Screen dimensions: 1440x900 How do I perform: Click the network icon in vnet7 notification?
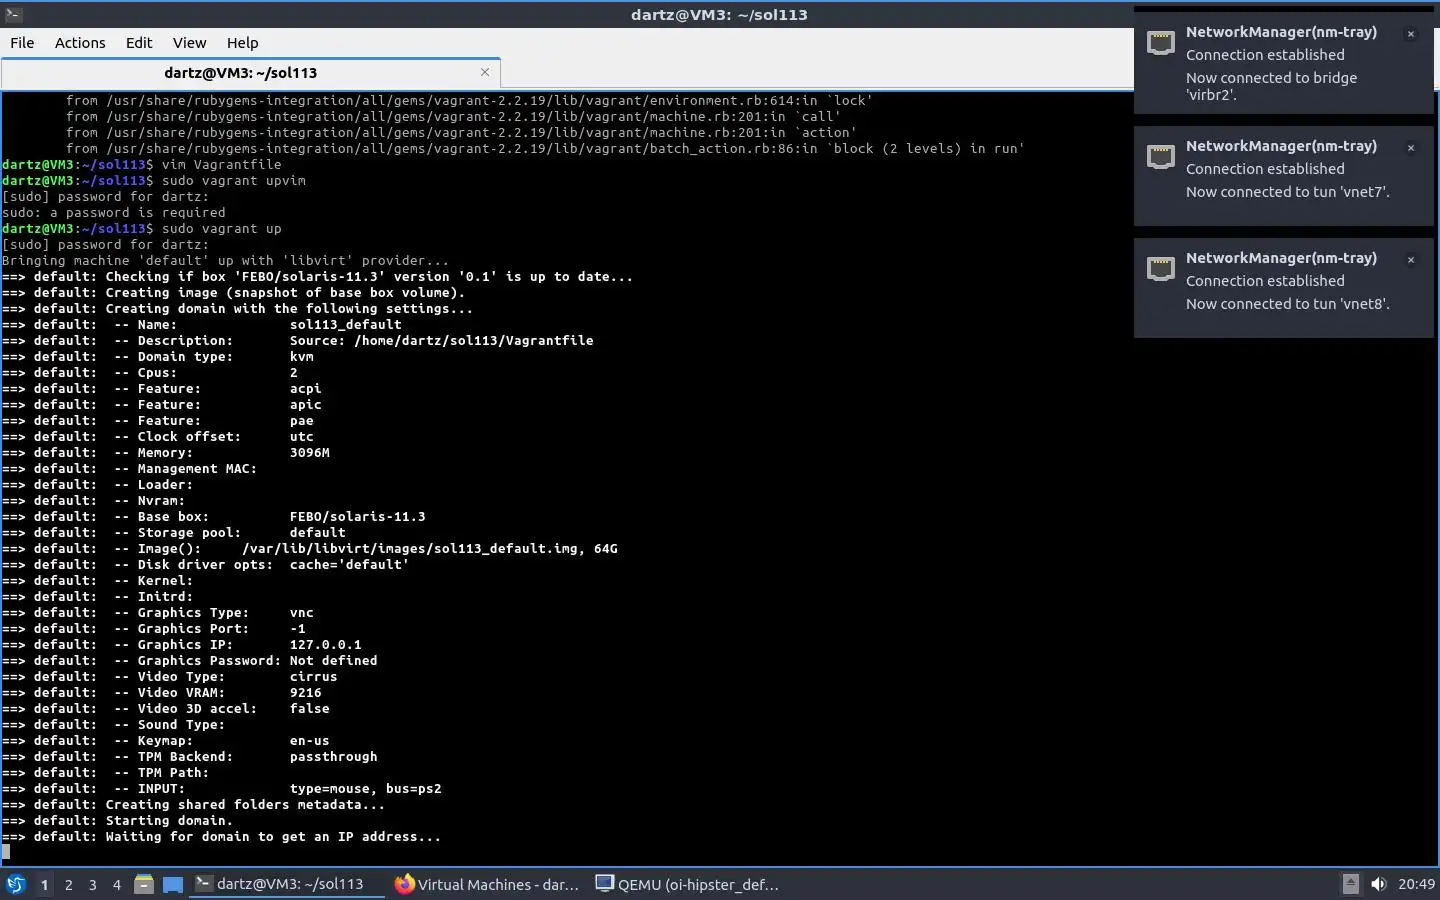[1160, 157]
